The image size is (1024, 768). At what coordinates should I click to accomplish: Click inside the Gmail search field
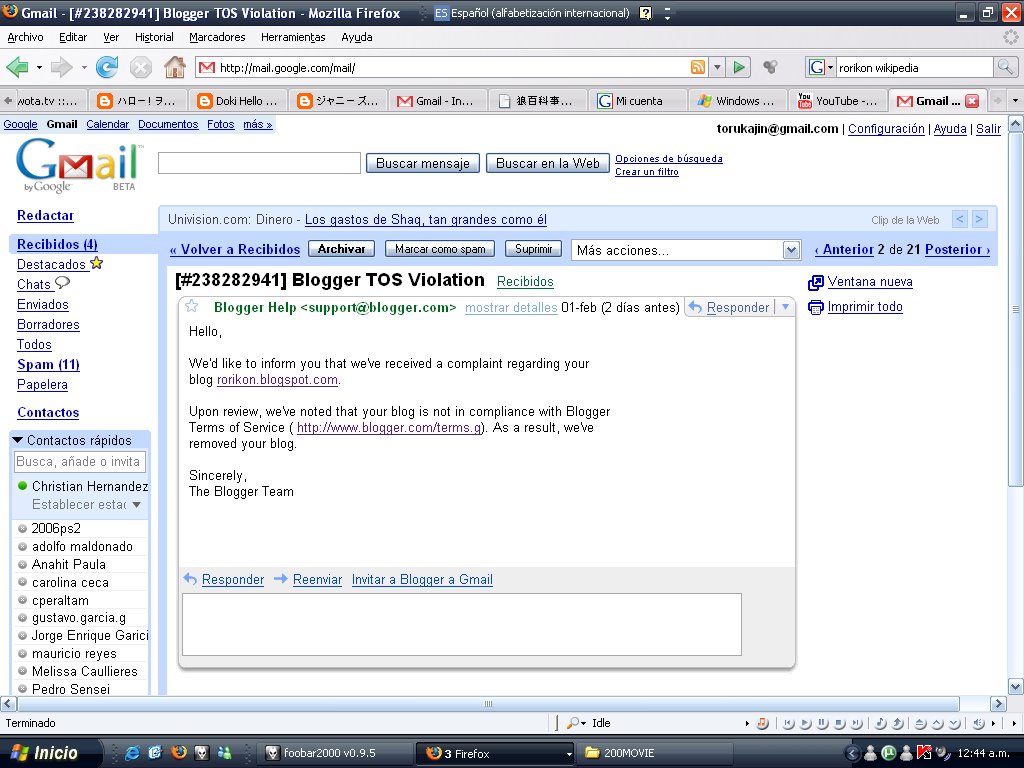click(x=259, y=163)
